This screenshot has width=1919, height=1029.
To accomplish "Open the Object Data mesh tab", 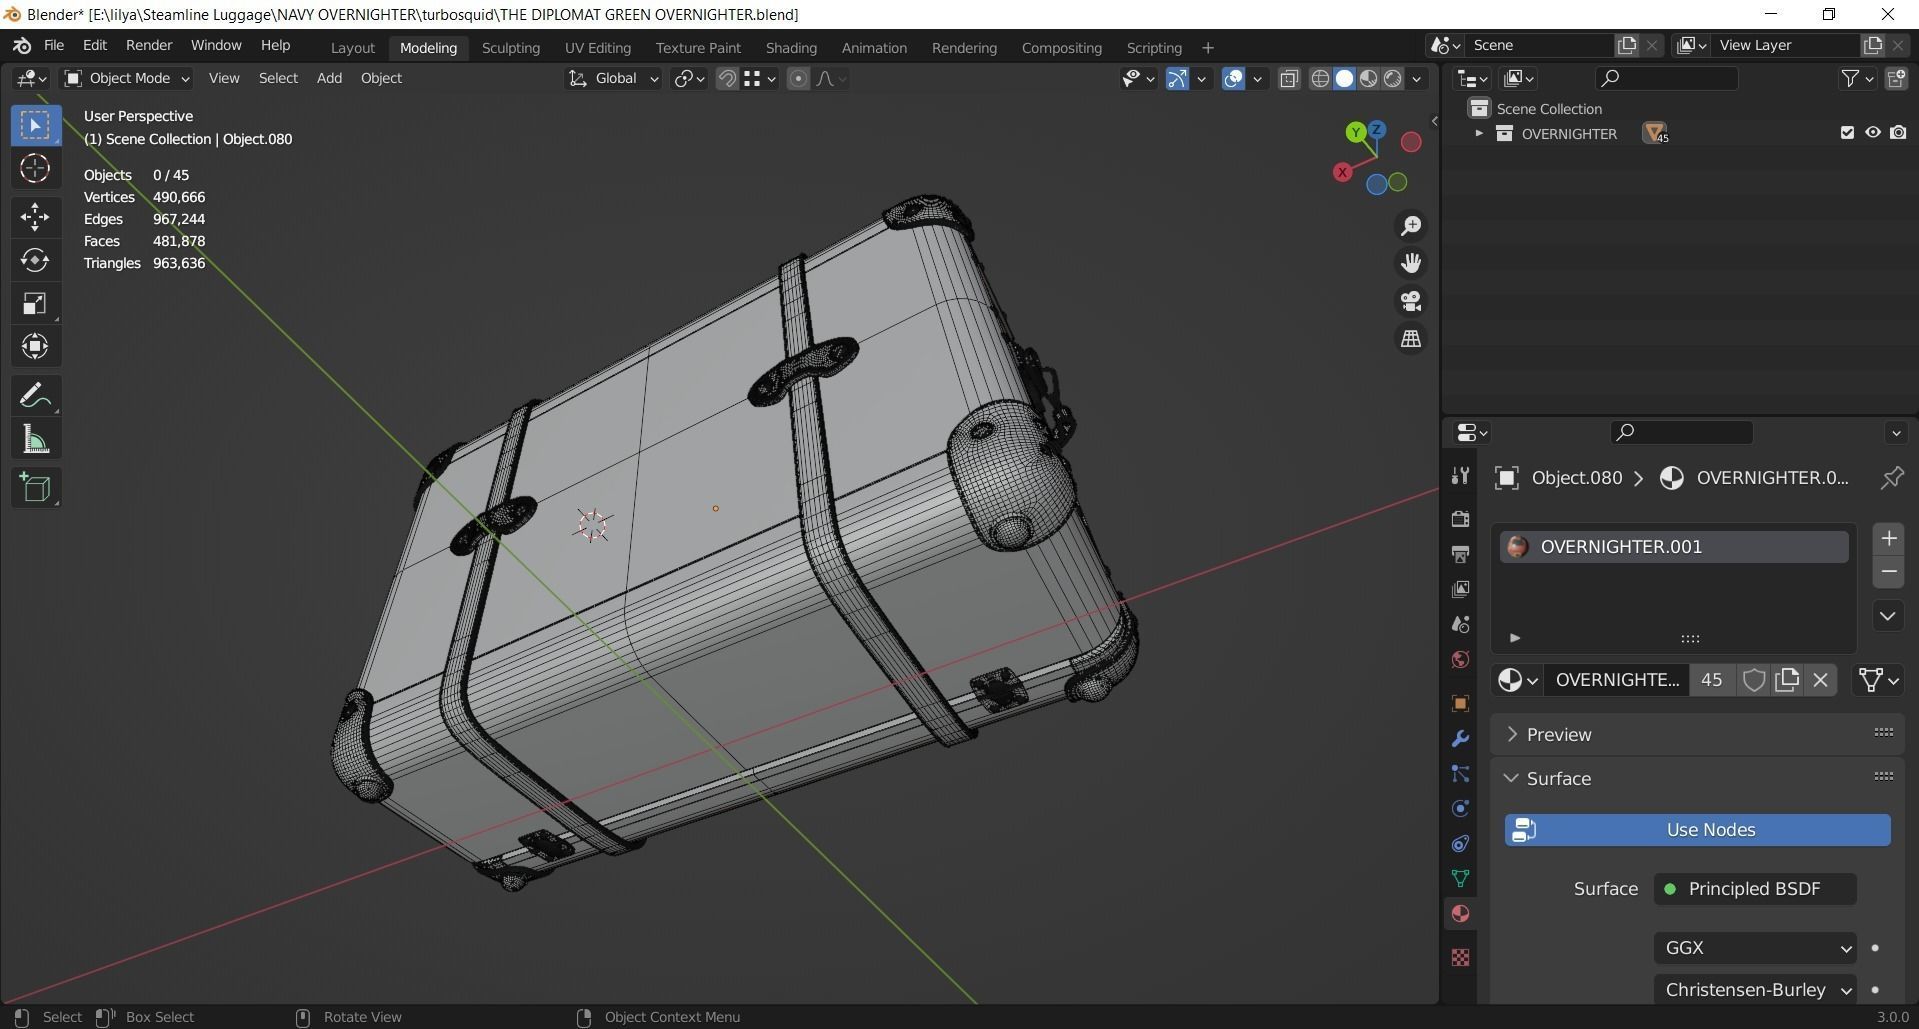I will 1460,878.
